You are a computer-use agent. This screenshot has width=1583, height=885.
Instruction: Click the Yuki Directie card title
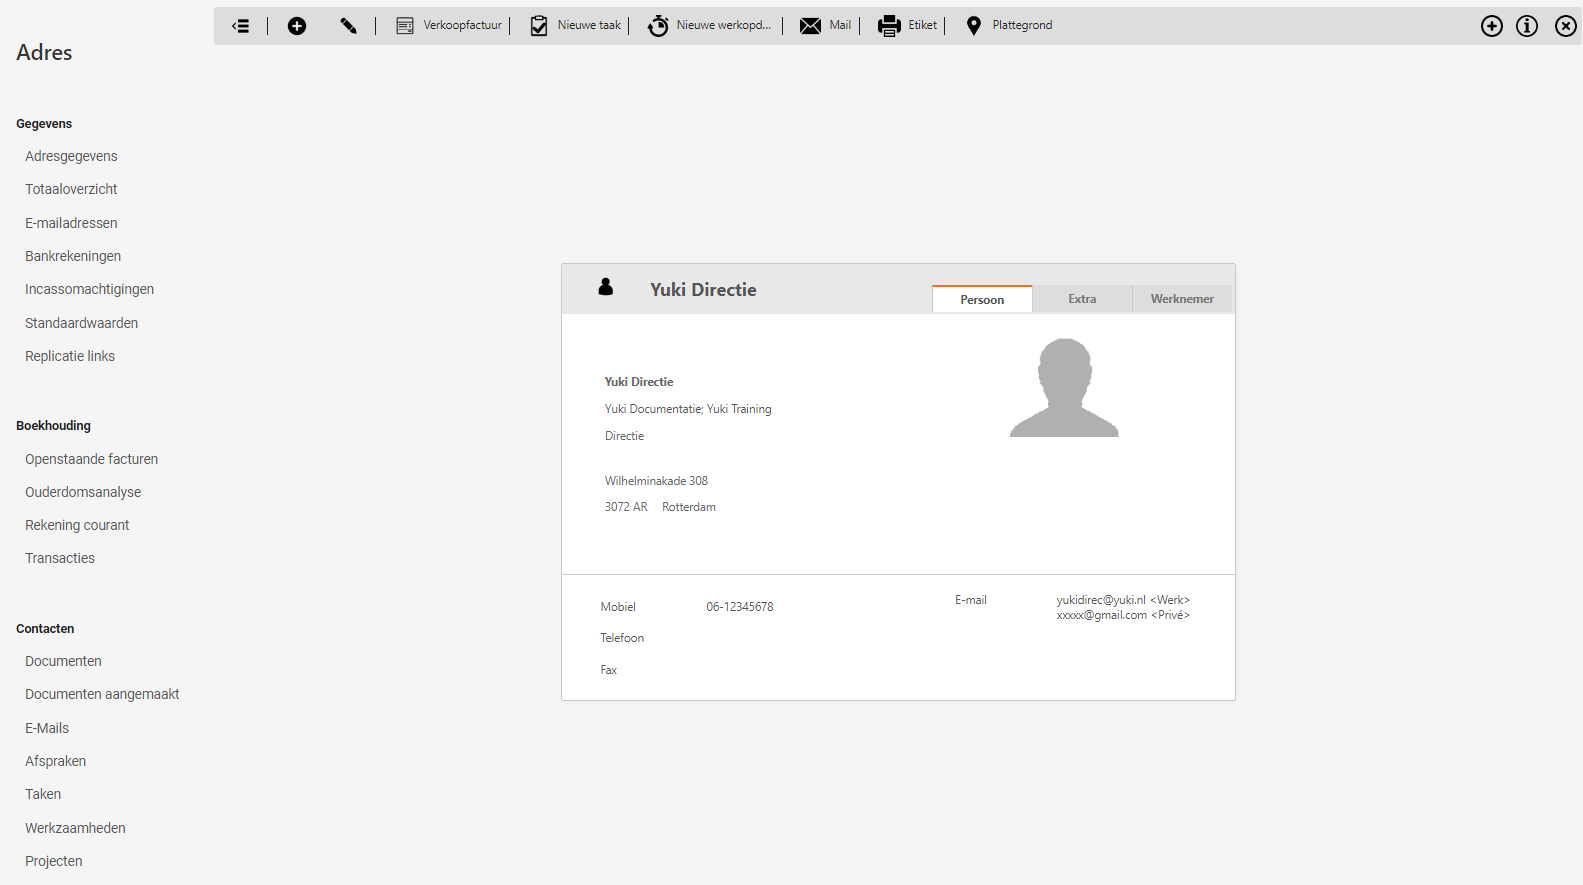[703, 290]
